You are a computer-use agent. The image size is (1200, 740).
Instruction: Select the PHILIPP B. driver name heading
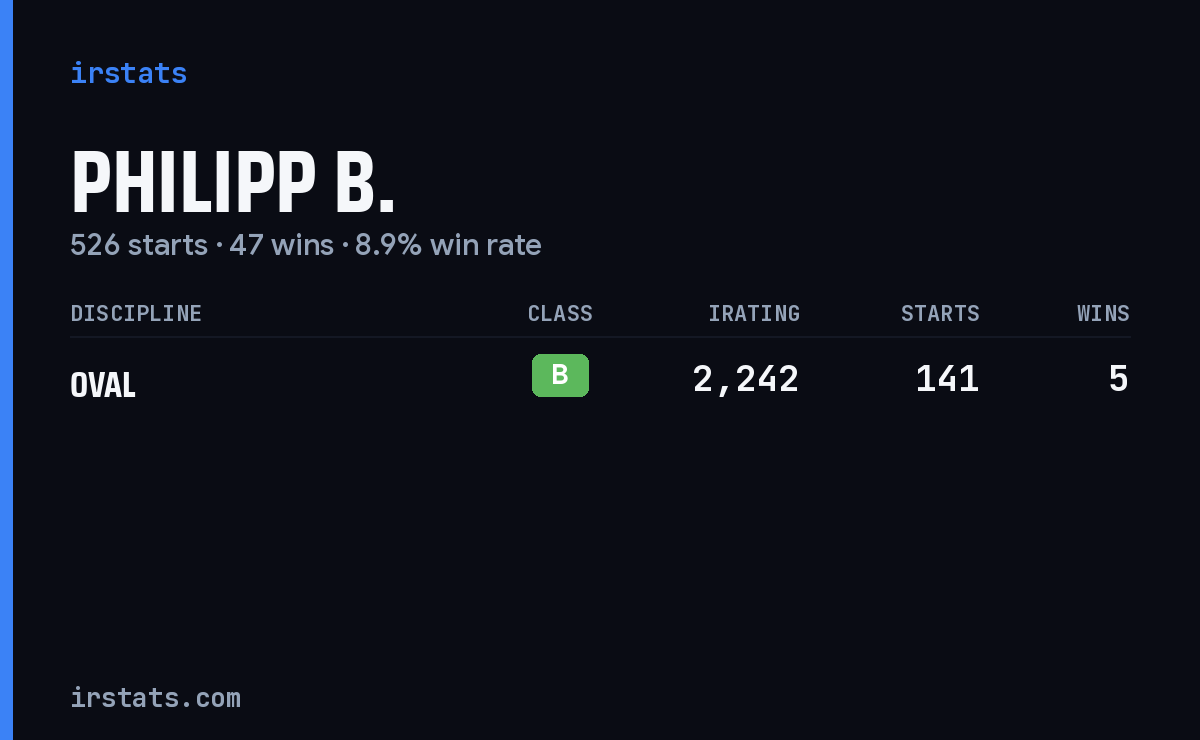233,184
